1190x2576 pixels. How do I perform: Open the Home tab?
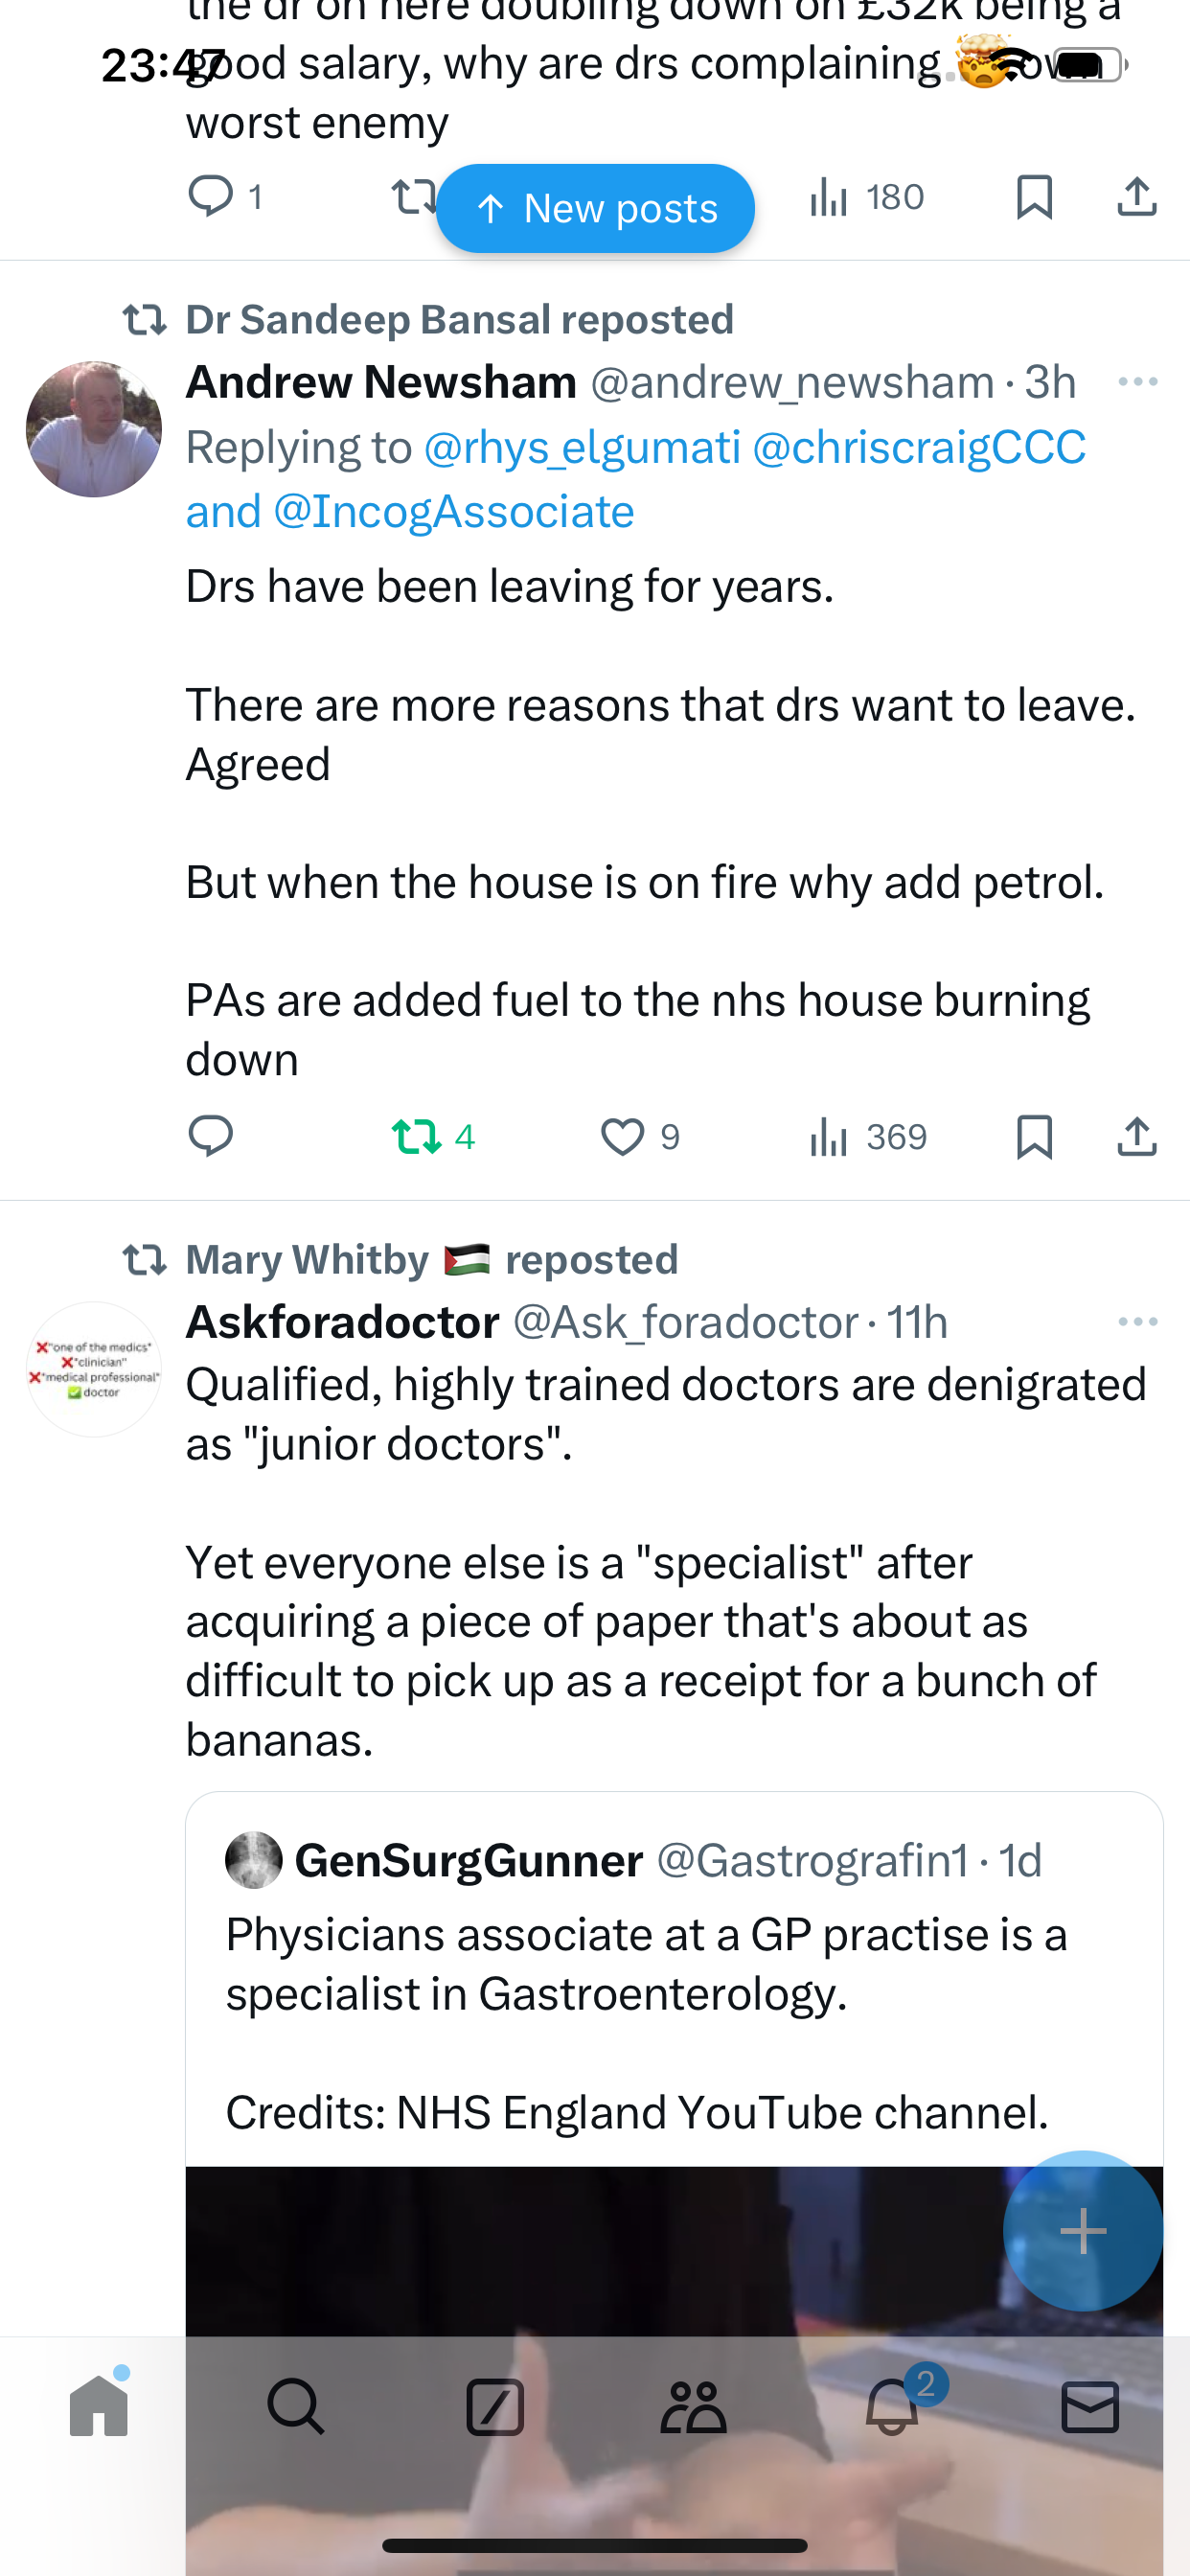click(x=99, y=2407)
